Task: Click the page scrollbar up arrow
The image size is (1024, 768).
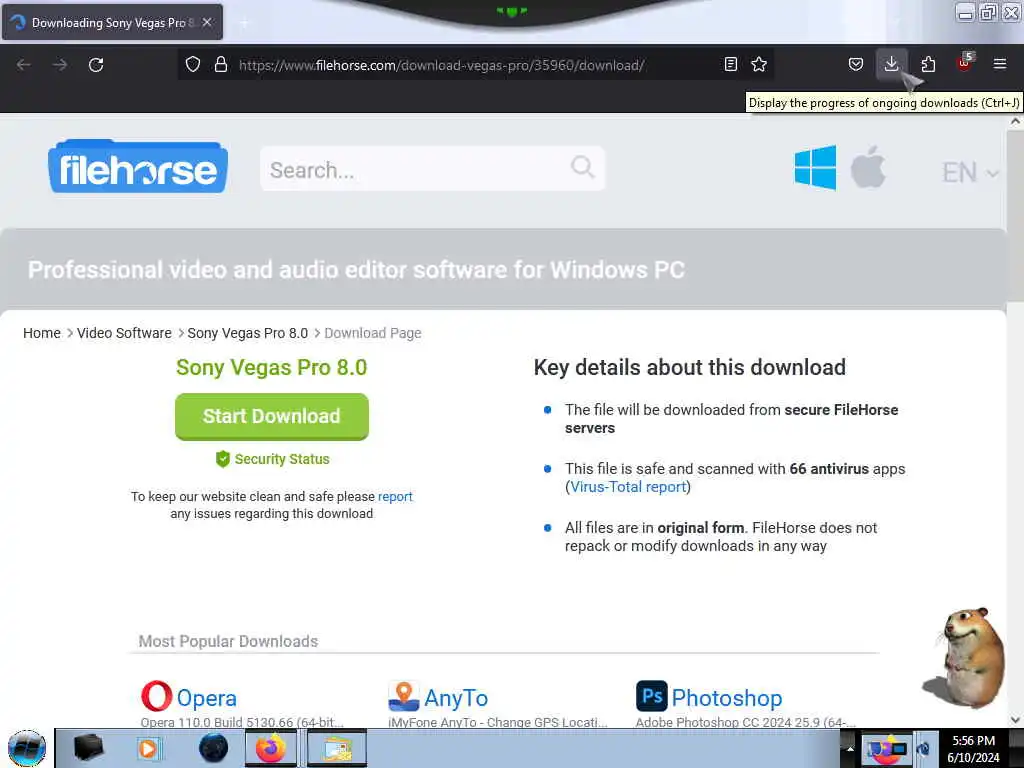Action: pyautogui.click(x=1016, y=121)
